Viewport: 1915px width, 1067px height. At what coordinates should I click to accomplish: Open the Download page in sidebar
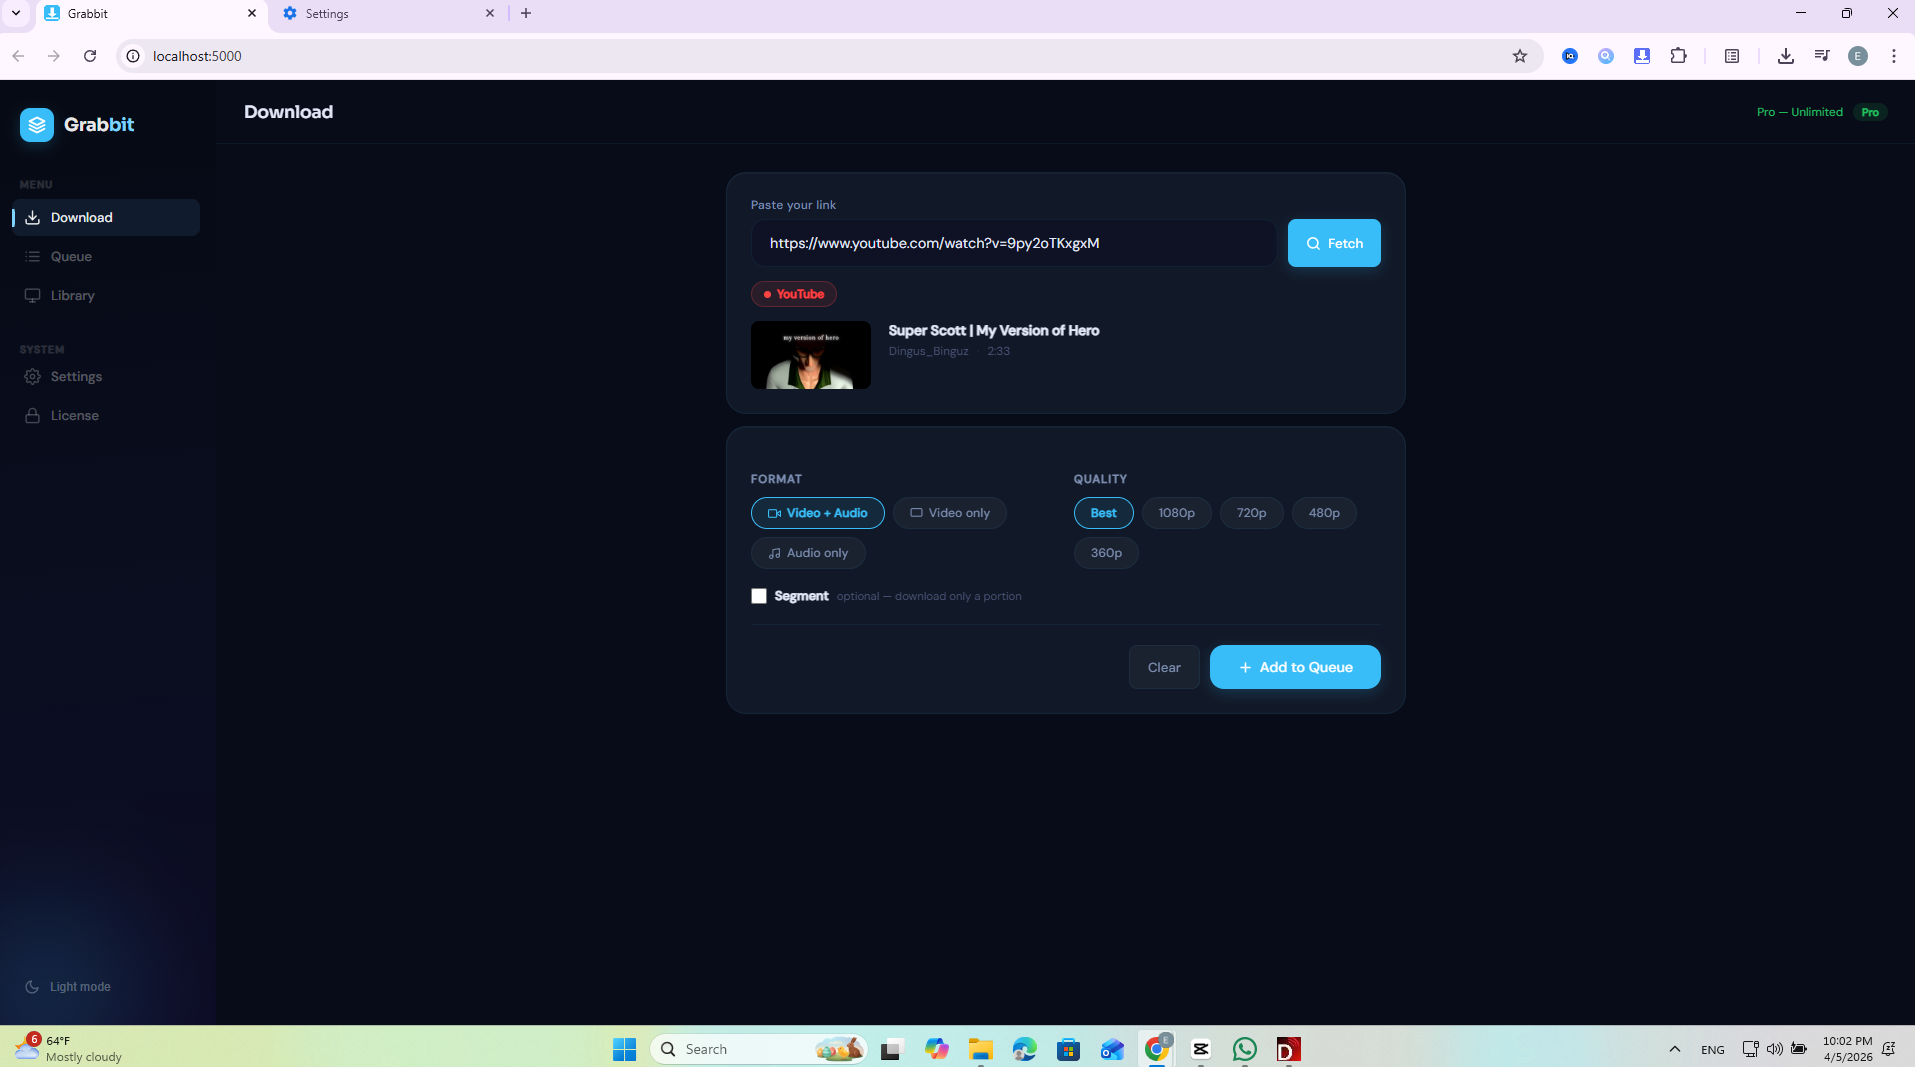pos(106,217)
